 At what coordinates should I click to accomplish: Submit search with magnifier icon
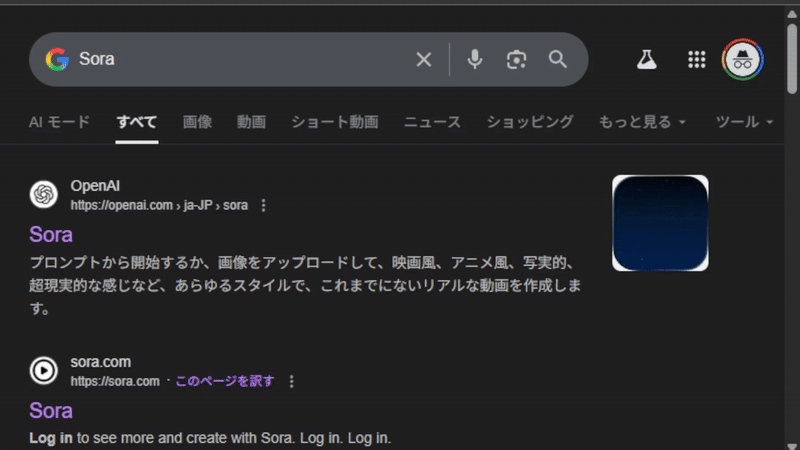(x=558, y=60)
